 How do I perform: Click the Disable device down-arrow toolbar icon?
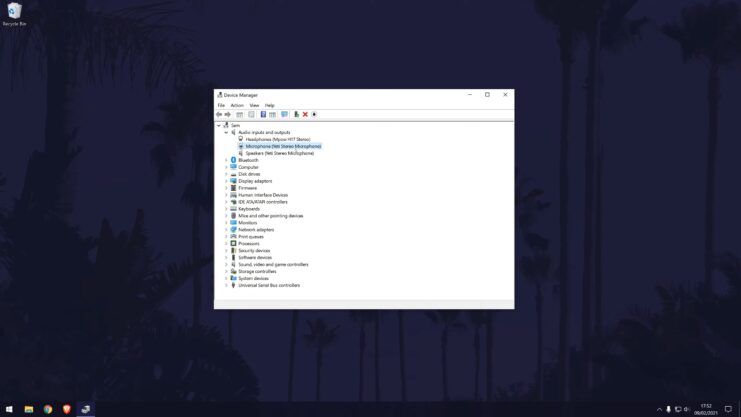pos(314,114)
